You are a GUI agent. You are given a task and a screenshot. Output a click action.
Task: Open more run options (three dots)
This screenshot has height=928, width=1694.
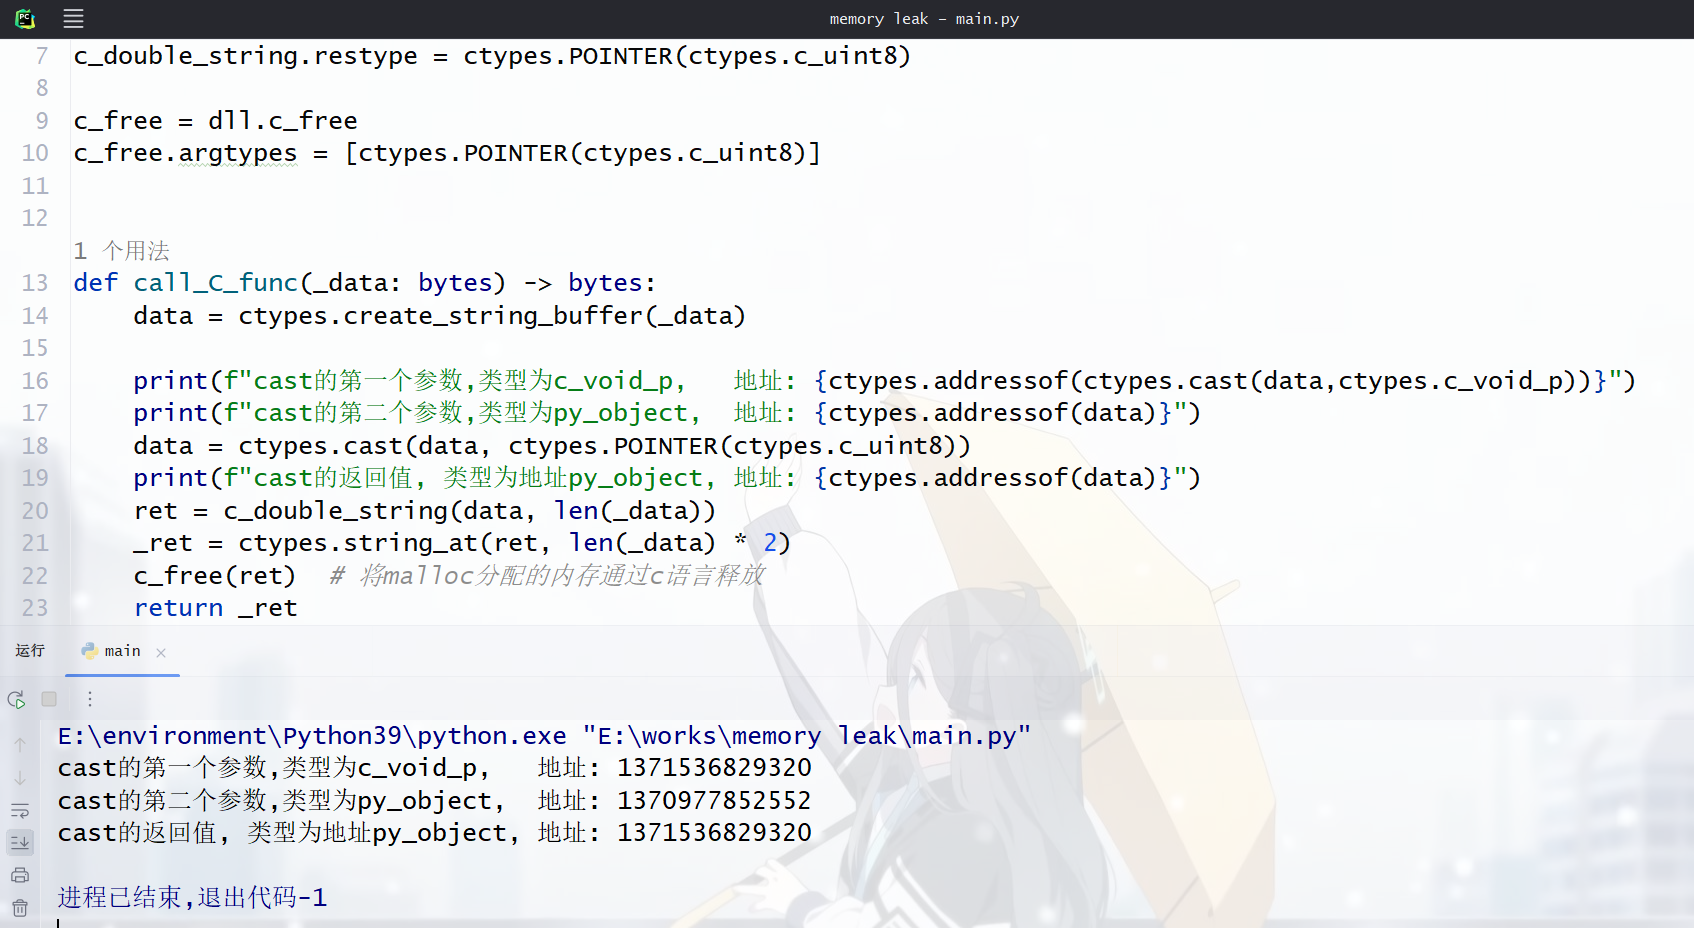click(x=90, y=699)
